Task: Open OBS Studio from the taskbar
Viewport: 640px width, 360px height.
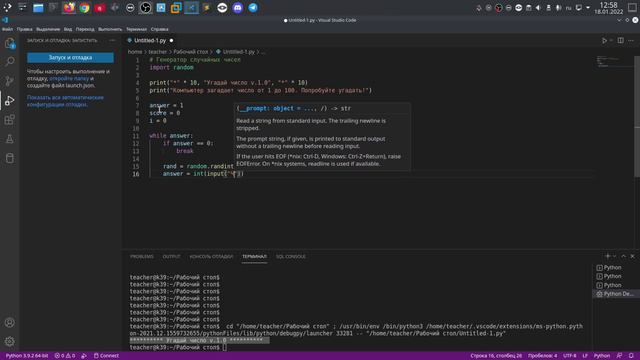Action: pyautogui.click(x=145, y=8)
